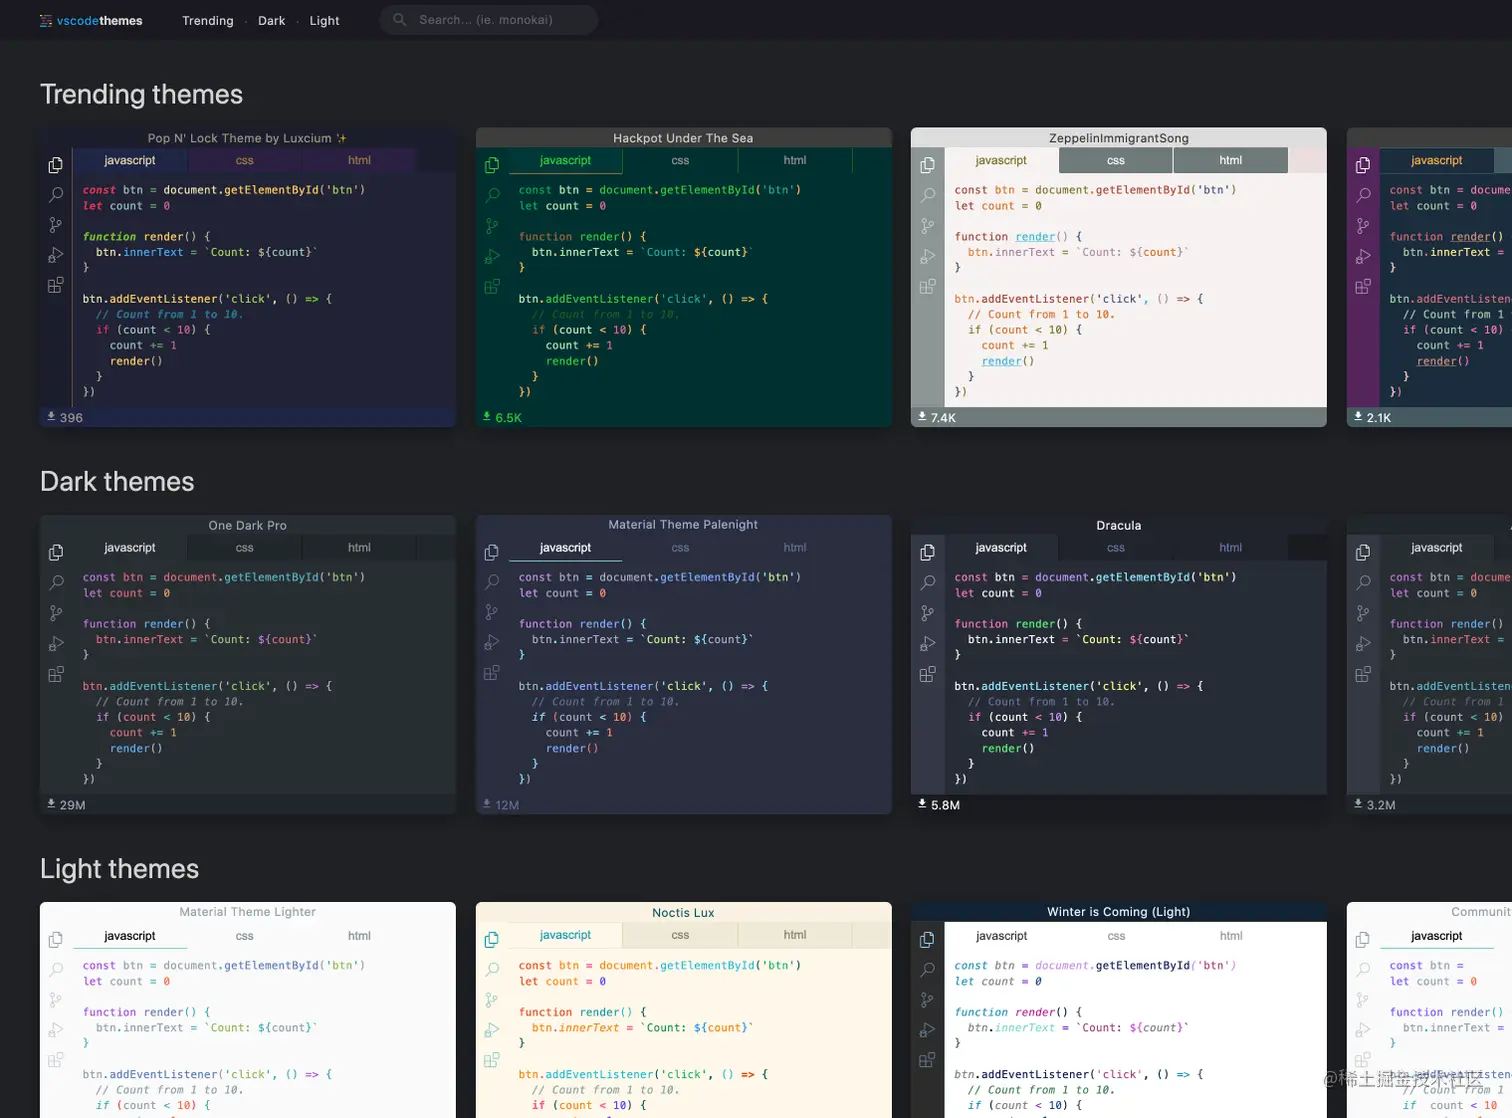1512x1118 pixels.
Task: Click explorer files icon in ZeppelinImmigrantSong card
Action: pyautogui.click(x=928, y=165)
